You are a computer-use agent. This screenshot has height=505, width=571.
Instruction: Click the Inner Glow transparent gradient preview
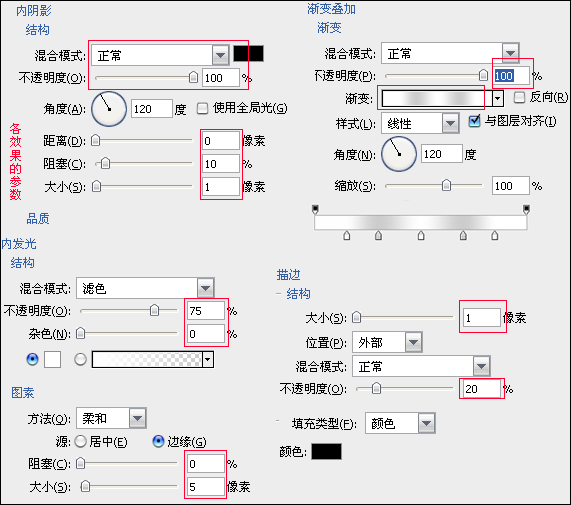click(147, 359)
